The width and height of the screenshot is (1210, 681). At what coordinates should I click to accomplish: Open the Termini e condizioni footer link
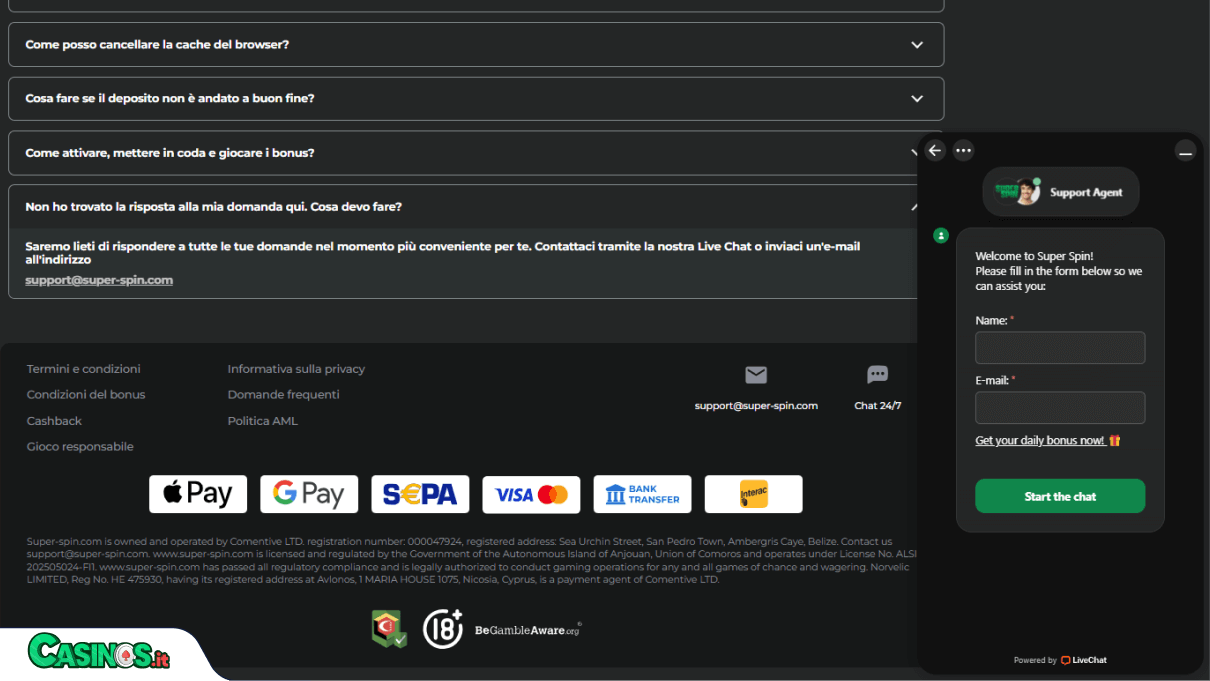pyautogui.click(x=84, y=369)
